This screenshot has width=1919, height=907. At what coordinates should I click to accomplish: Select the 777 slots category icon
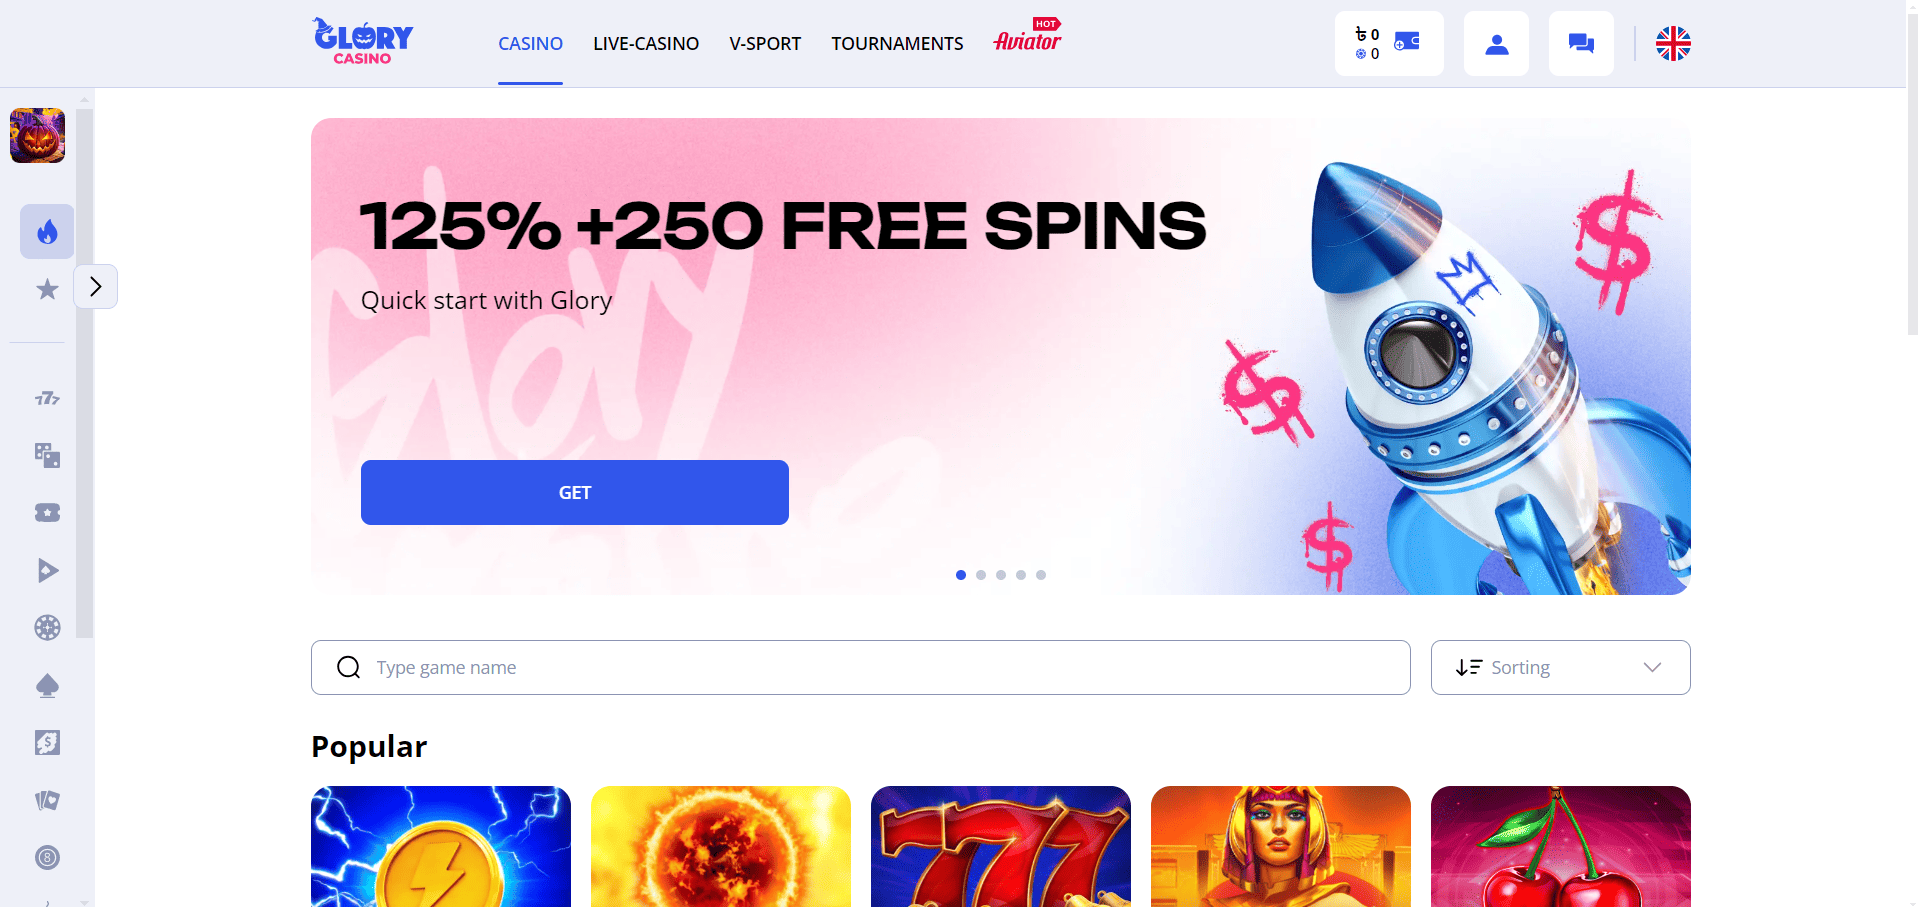[x=47, y=398]
